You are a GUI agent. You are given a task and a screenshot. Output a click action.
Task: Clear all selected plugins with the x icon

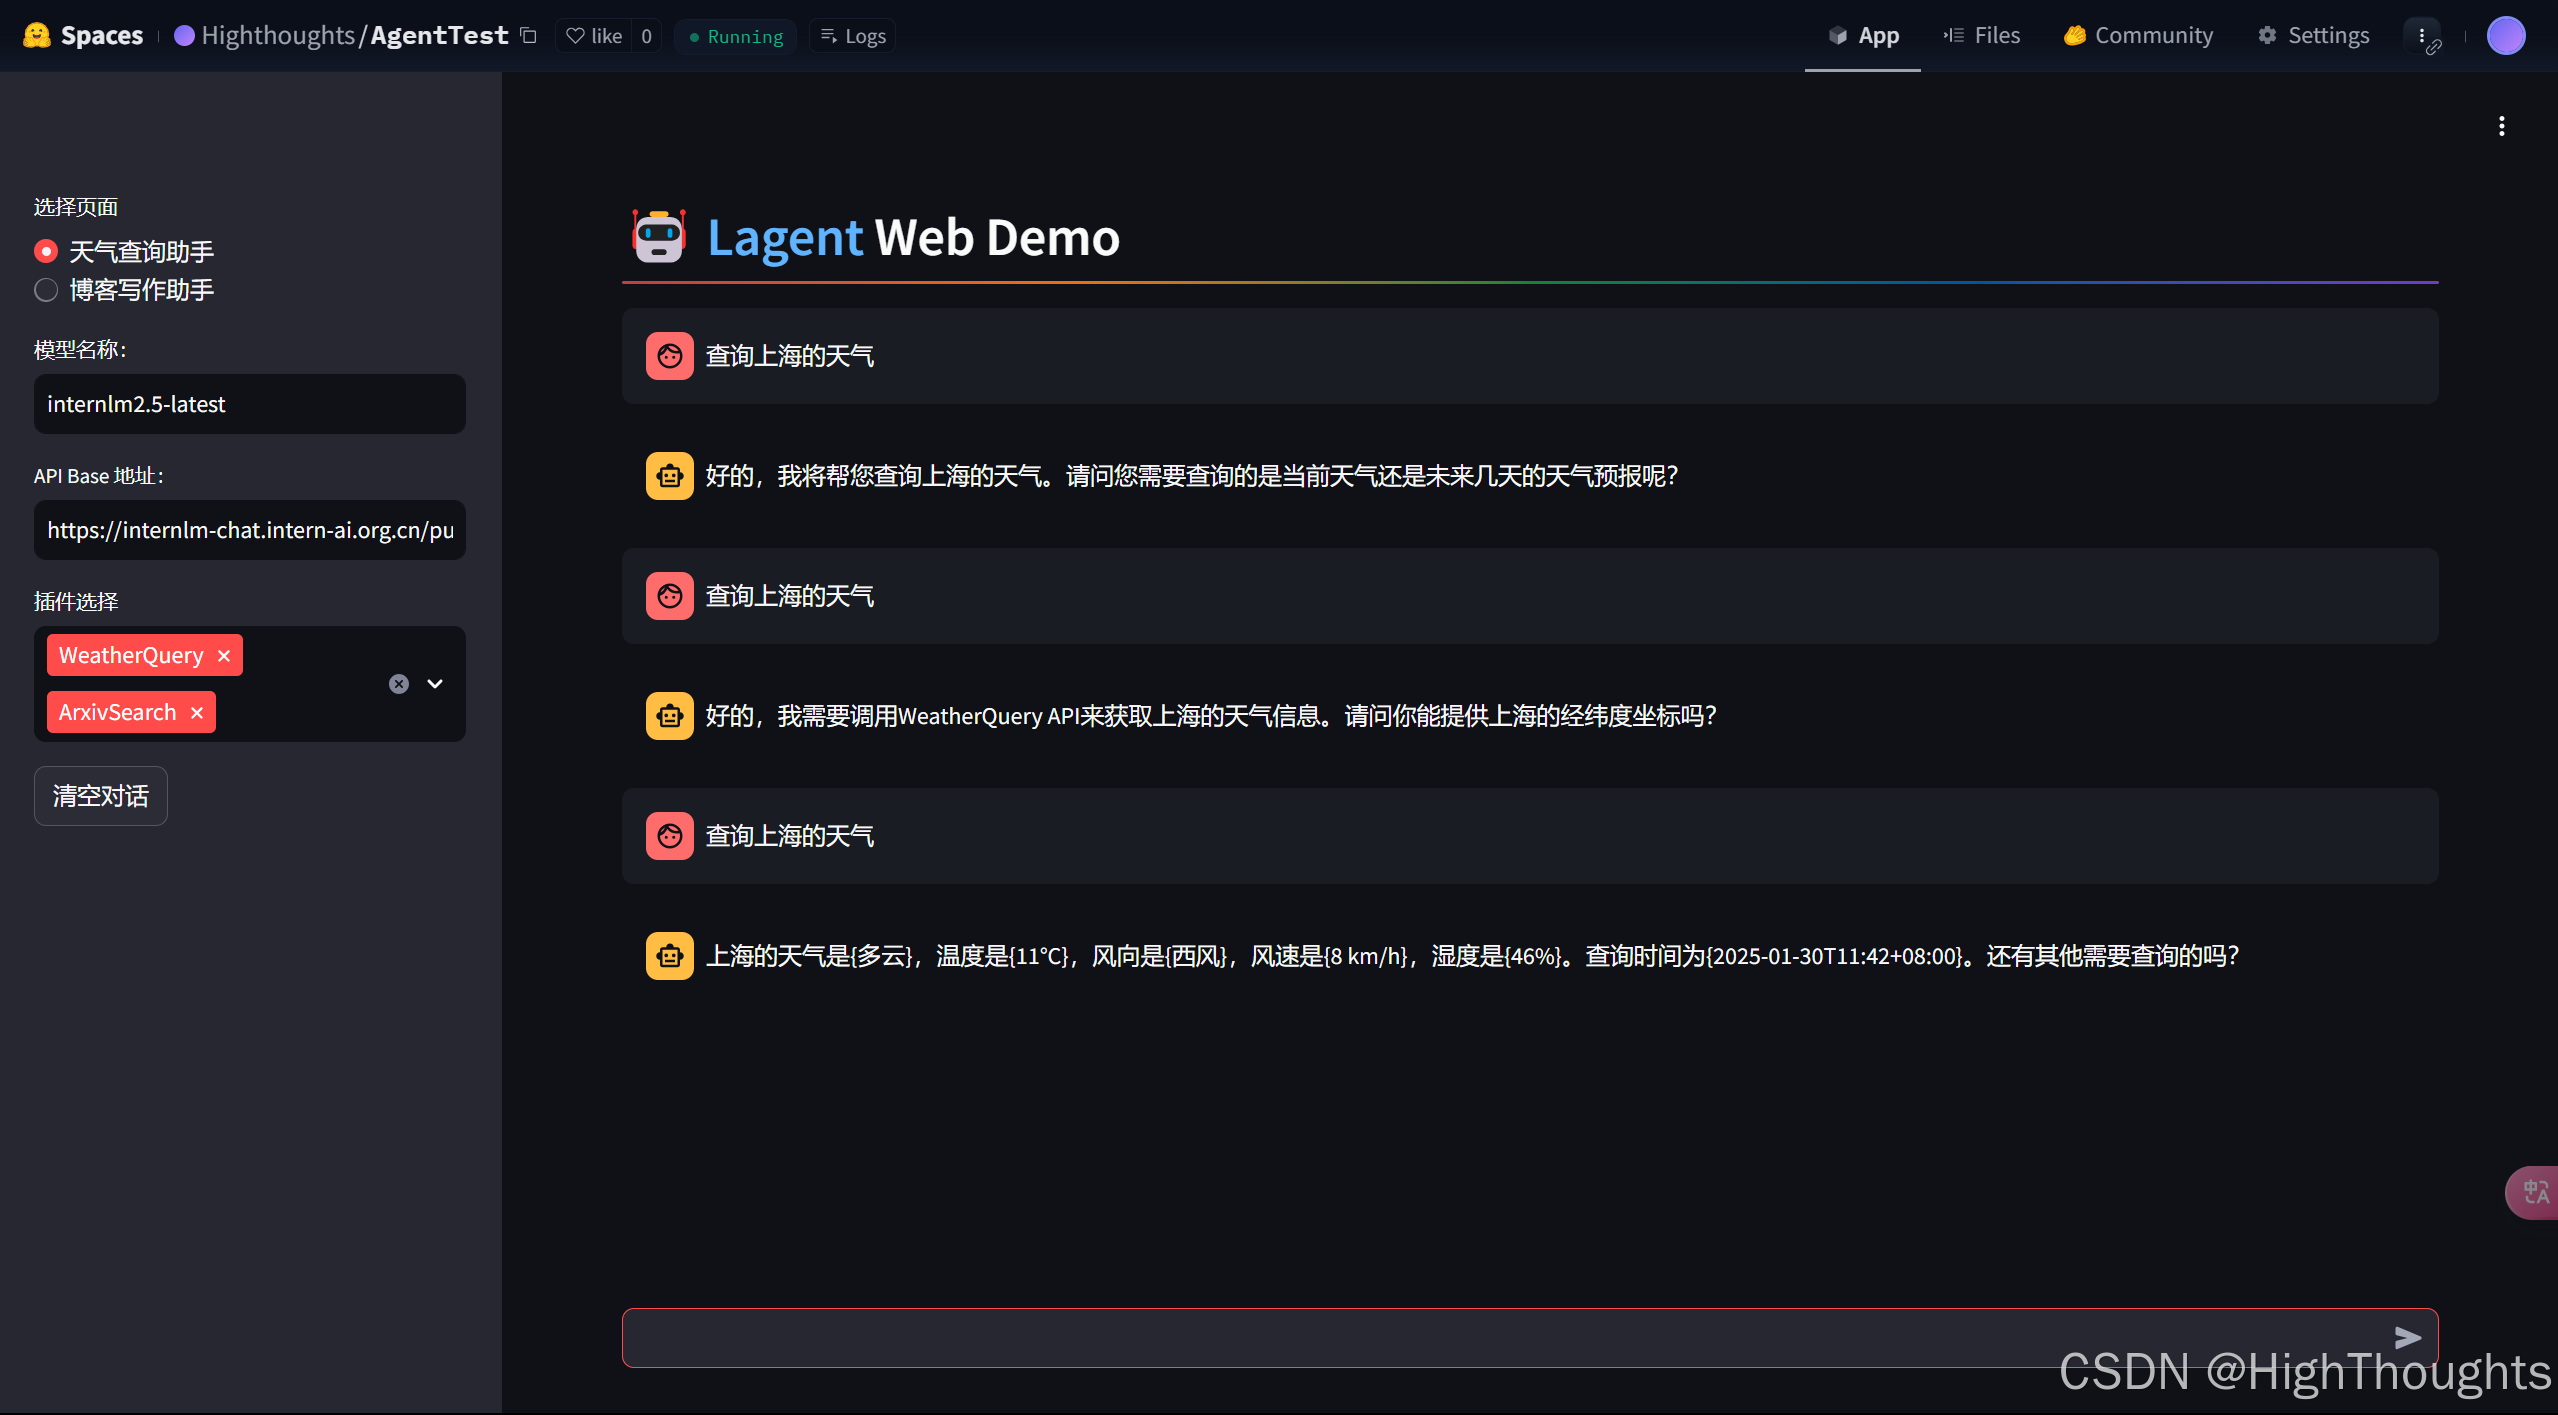(x=399, y=684)
